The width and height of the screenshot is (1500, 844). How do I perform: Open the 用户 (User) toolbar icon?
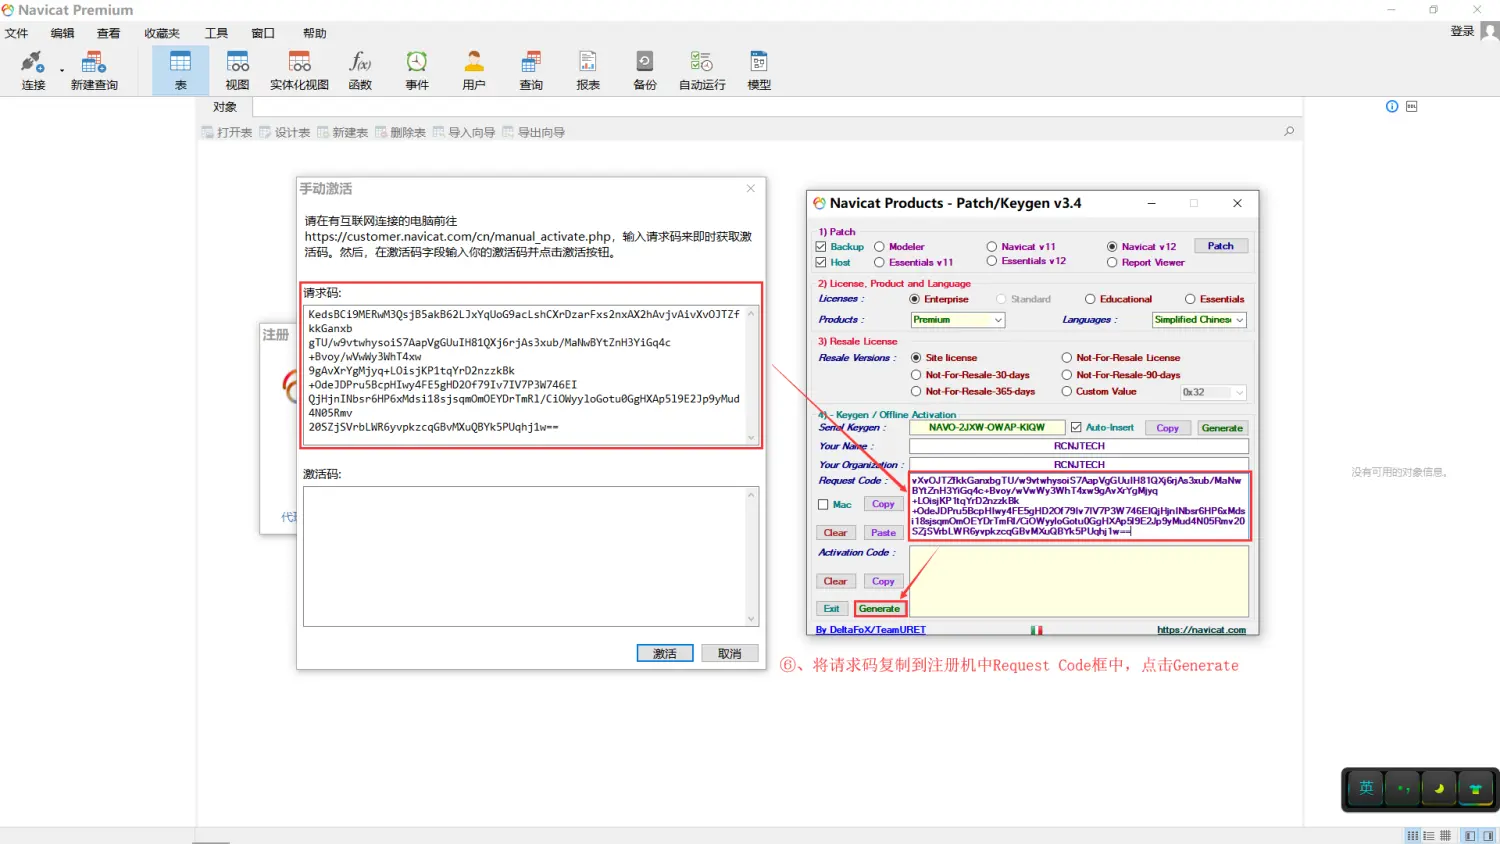[x=474, y=70]
